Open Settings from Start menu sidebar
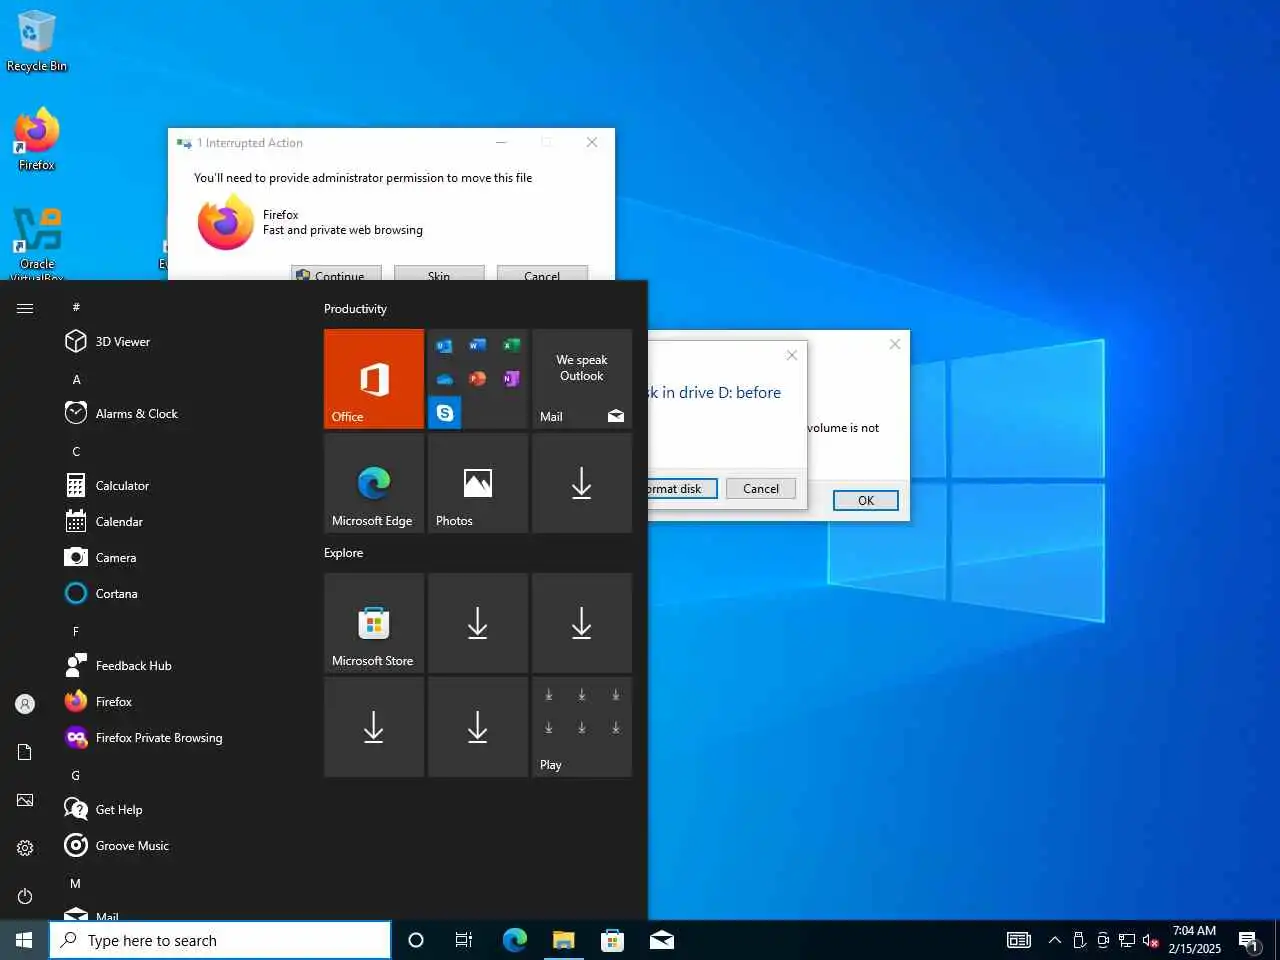Viewport: 1280px width, 960px height. tap(25, 848)
